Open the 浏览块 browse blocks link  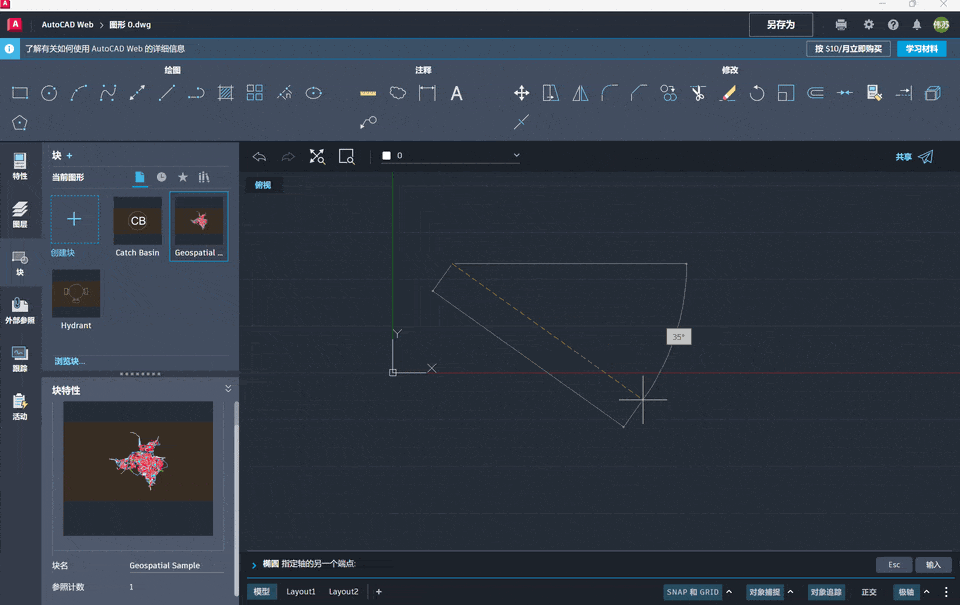[70, 361]
